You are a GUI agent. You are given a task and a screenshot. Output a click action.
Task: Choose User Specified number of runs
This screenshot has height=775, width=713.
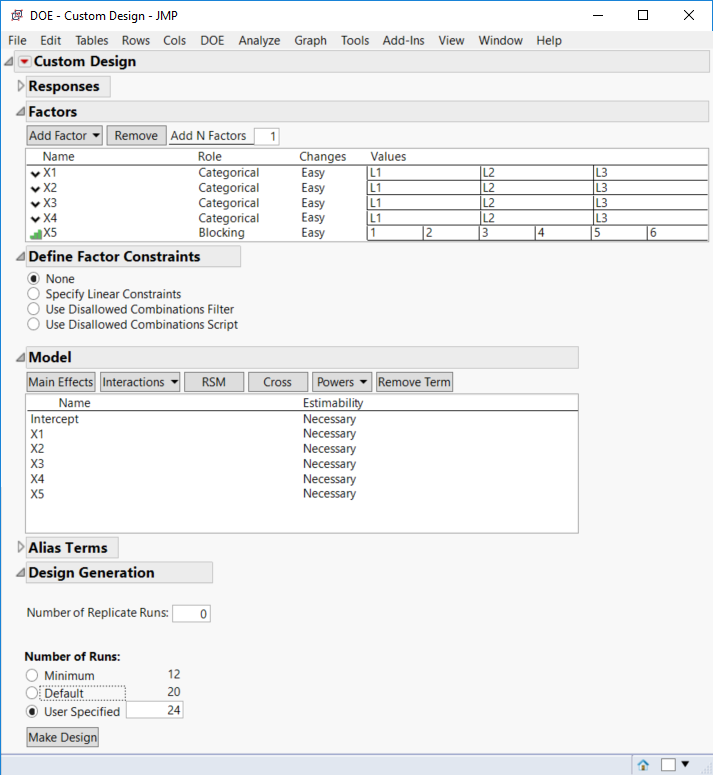(32, 712)
